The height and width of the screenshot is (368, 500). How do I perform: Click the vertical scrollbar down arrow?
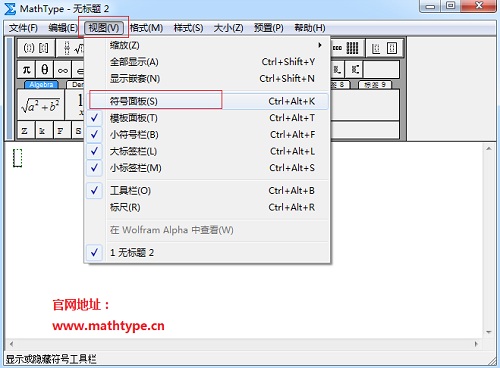click(489, 332)
